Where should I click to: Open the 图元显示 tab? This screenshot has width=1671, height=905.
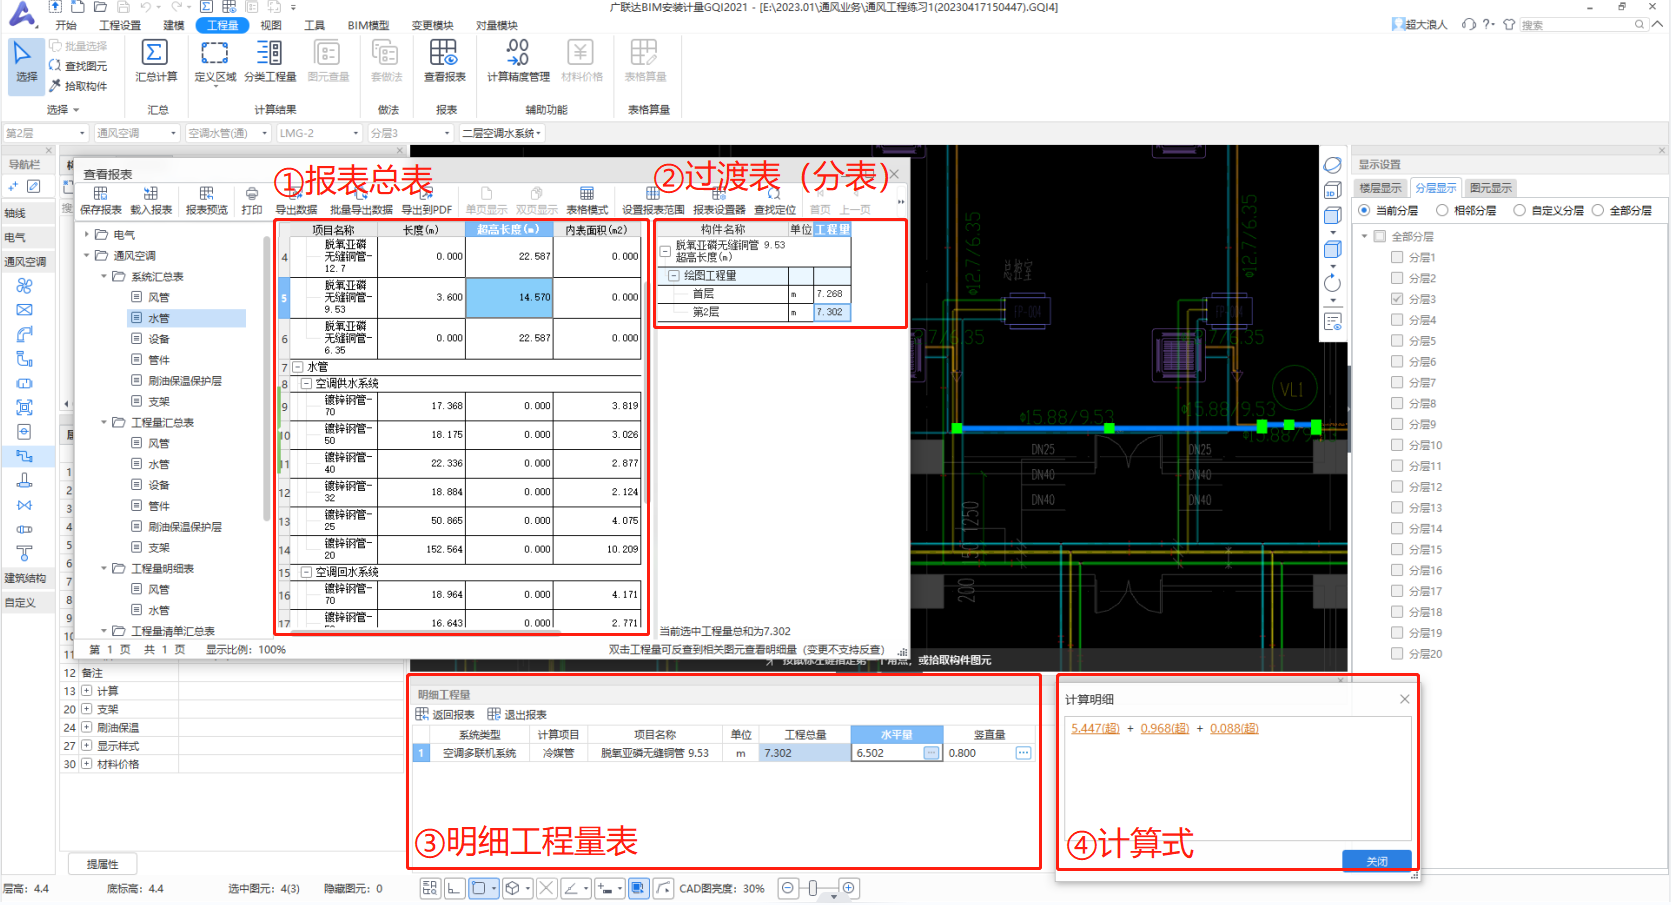(x=1490, y=188)
